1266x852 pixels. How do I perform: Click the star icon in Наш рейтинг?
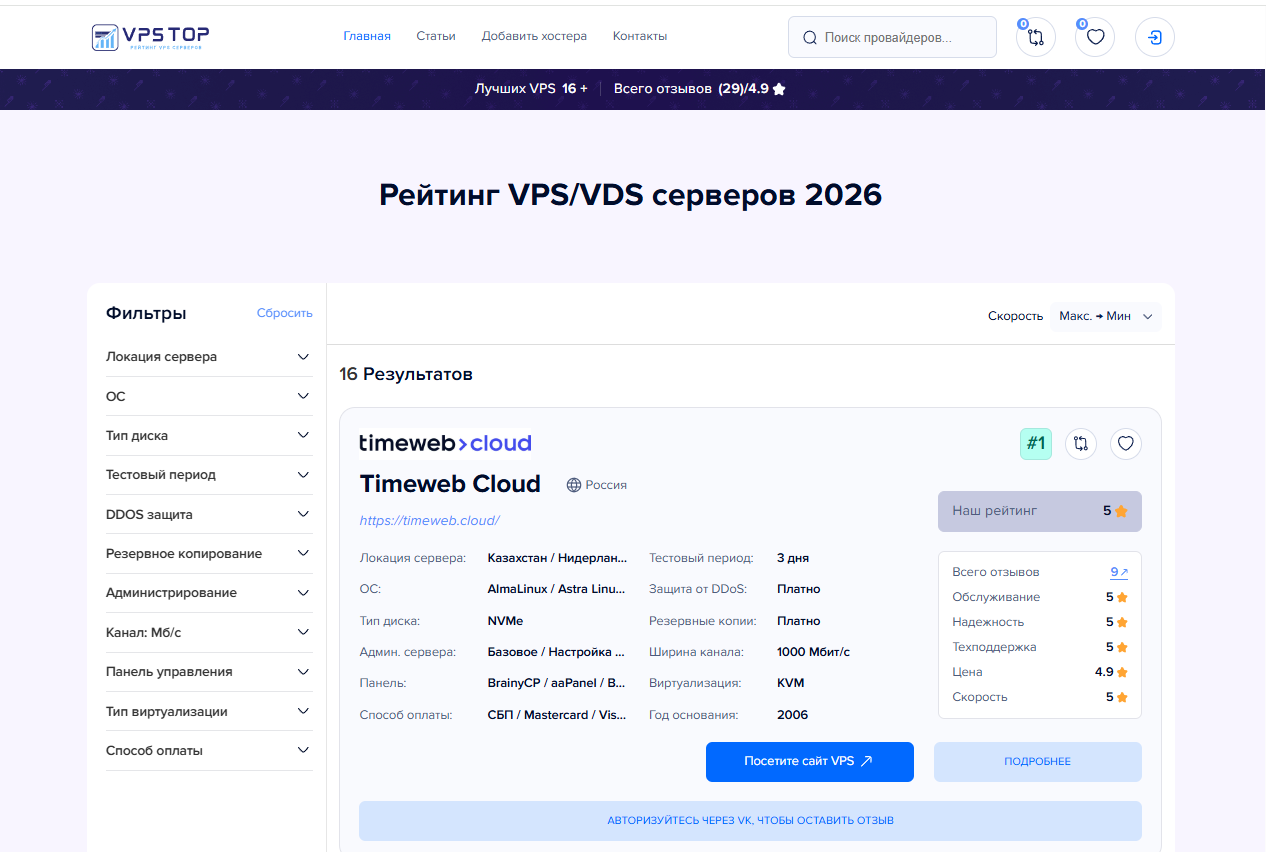(1121, 511)
